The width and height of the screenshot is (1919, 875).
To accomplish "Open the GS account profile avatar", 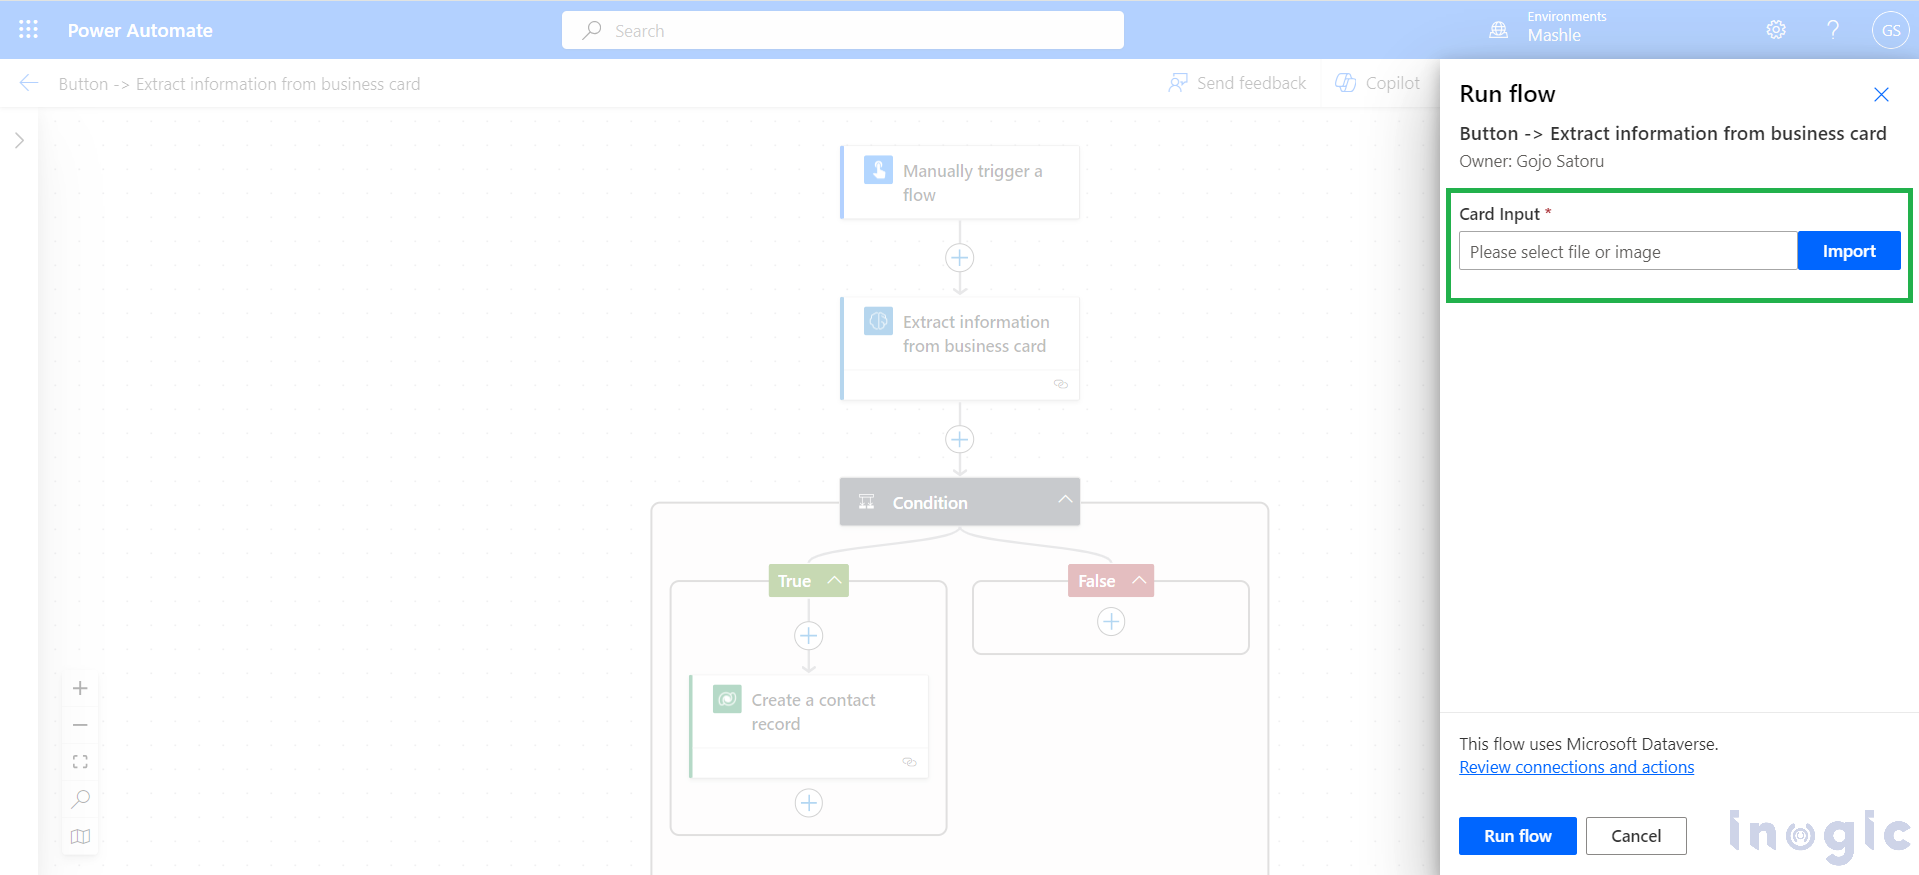I will 1891,30.
